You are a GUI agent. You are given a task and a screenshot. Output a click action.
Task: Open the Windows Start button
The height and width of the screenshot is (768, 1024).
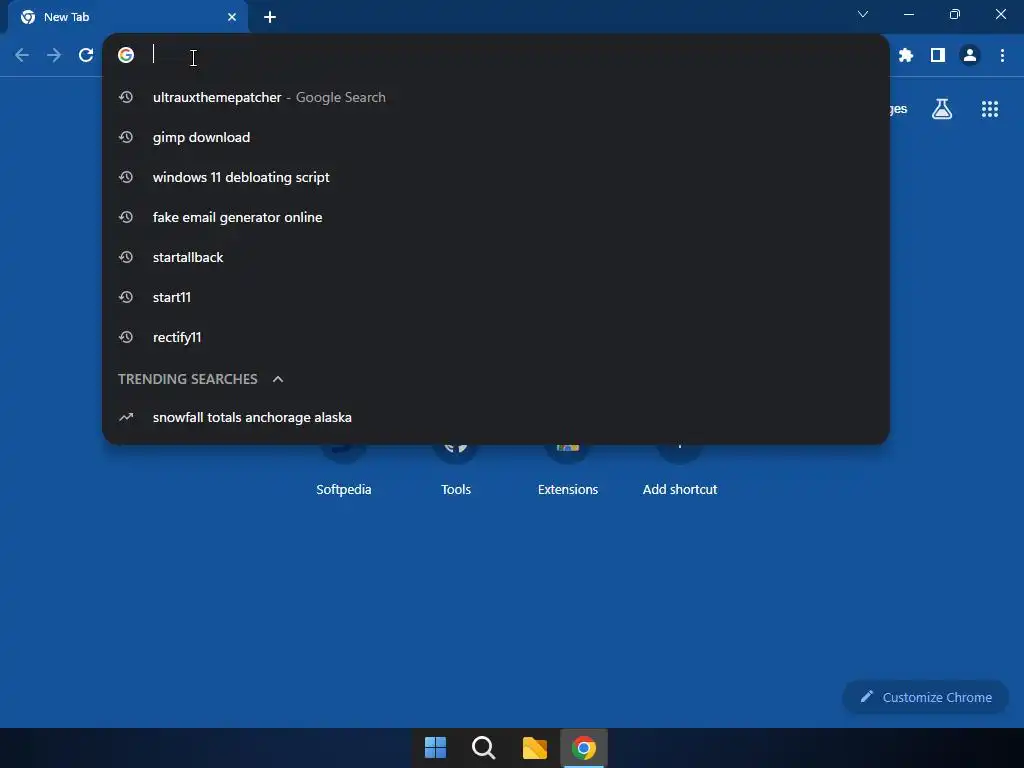tap(436, 748)
